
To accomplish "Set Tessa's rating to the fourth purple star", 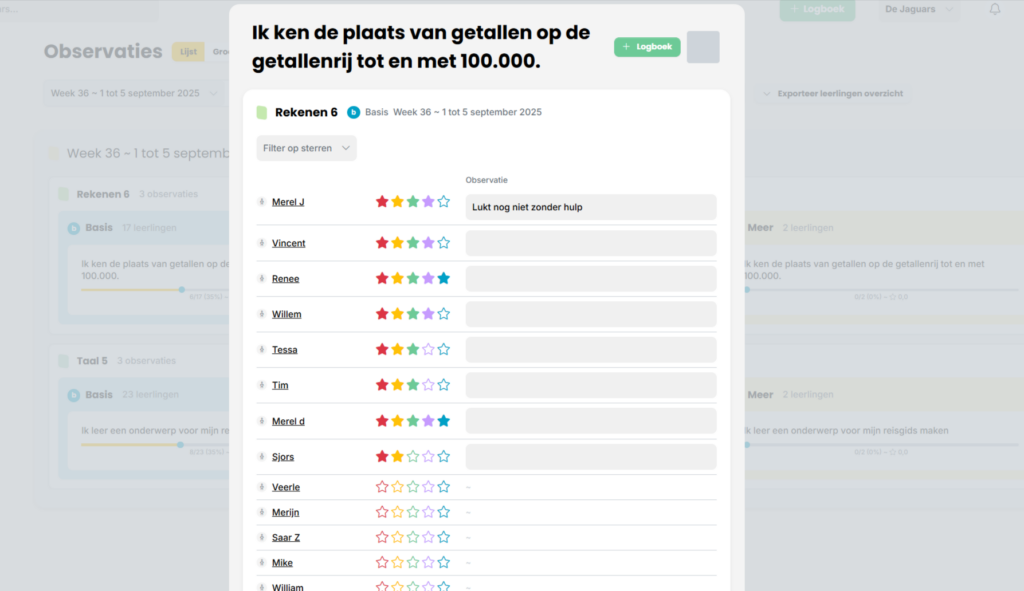I will (x=428, y=350).
